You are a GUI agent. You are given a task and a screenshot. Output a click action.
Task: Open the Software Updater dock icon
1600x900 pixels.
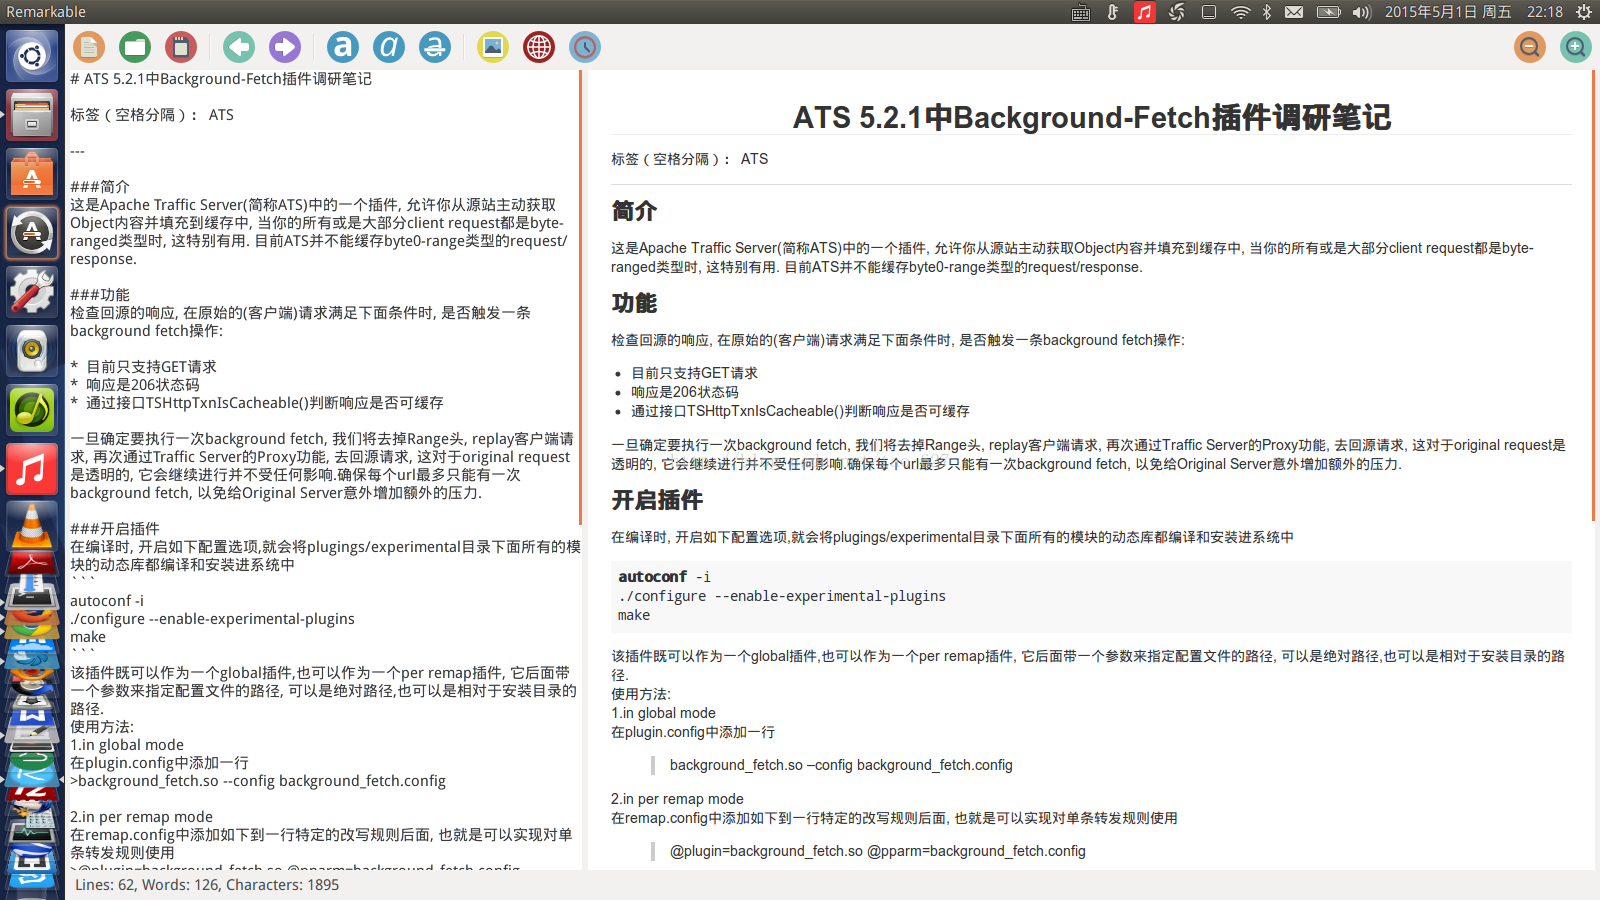[32, 233]
